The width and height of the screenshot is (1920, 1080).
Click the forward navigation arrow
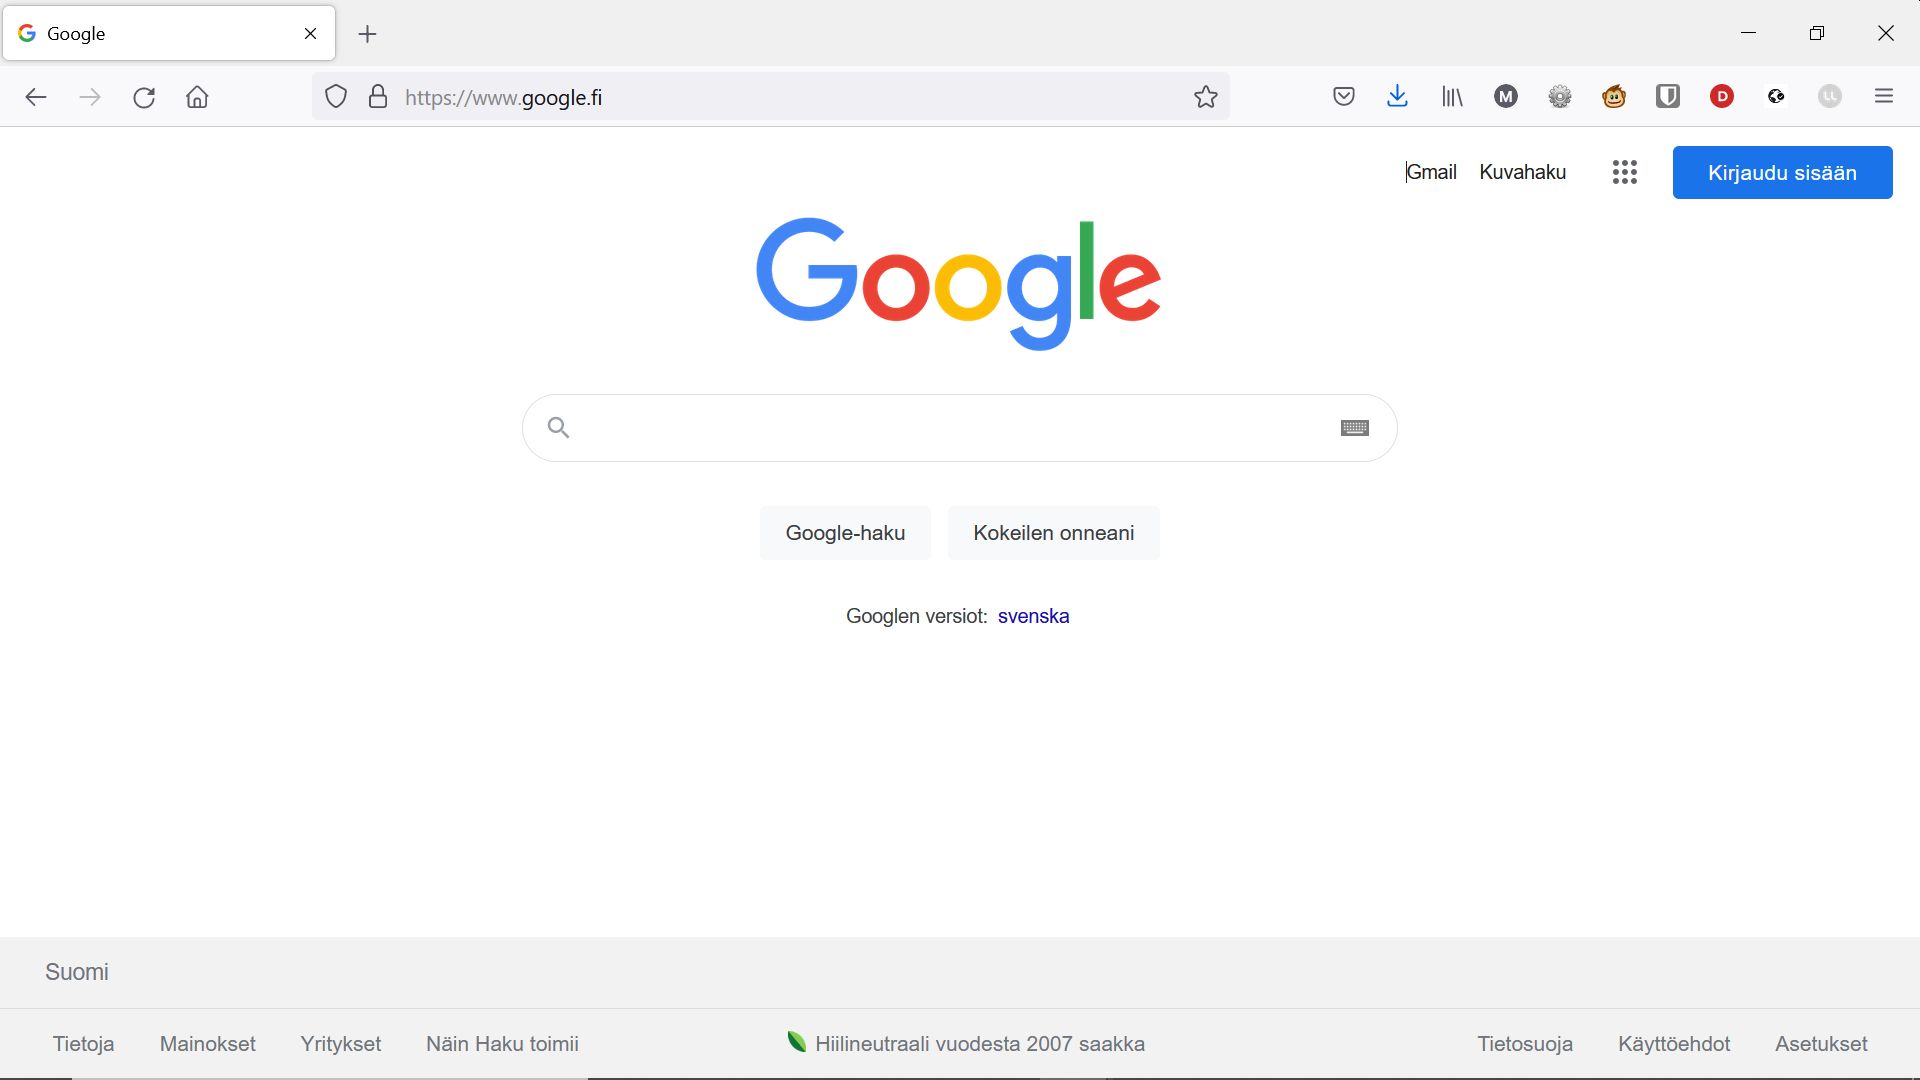point(90,97)
